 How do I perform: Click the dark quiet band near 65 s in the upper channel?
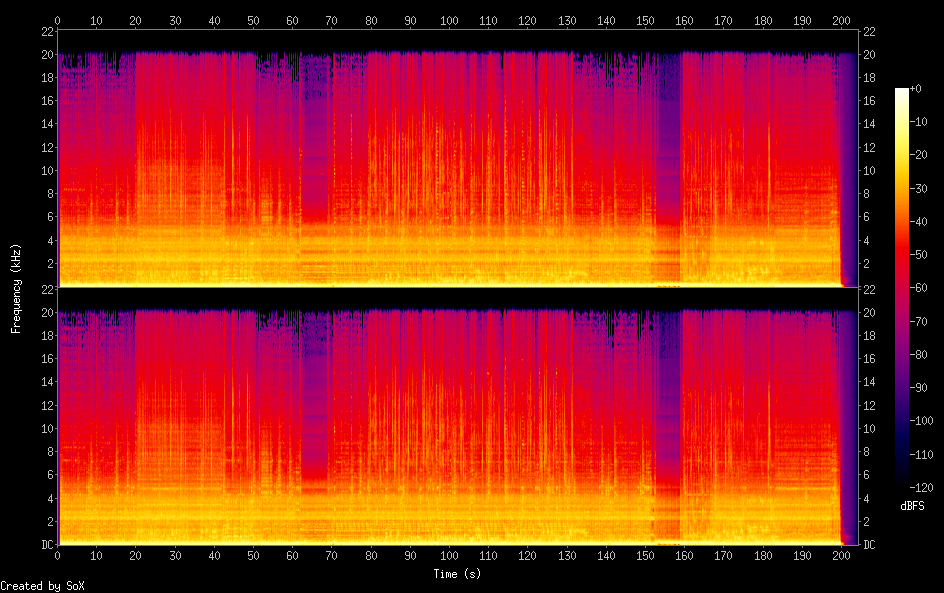(x=316, y=150)
